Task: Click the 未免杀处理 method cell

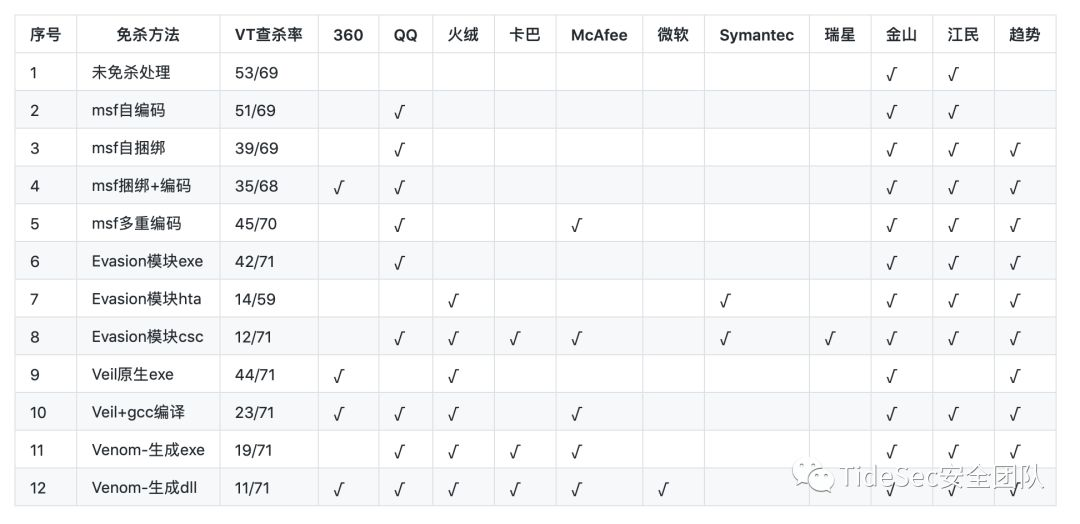Action: [131, 73]
